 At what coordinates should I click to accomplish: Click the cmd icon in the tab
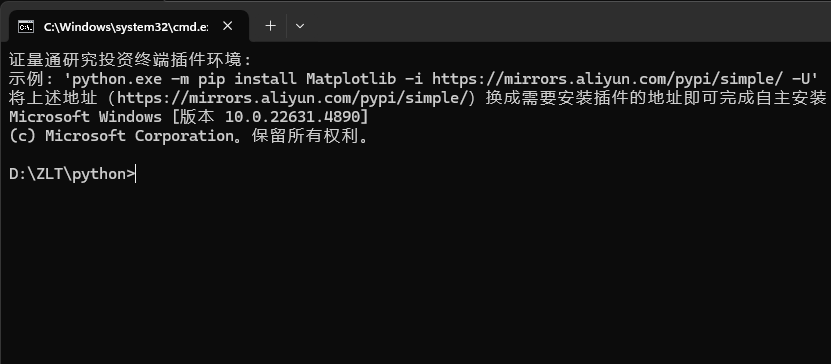pyautogui.click(x=25, y=26)
